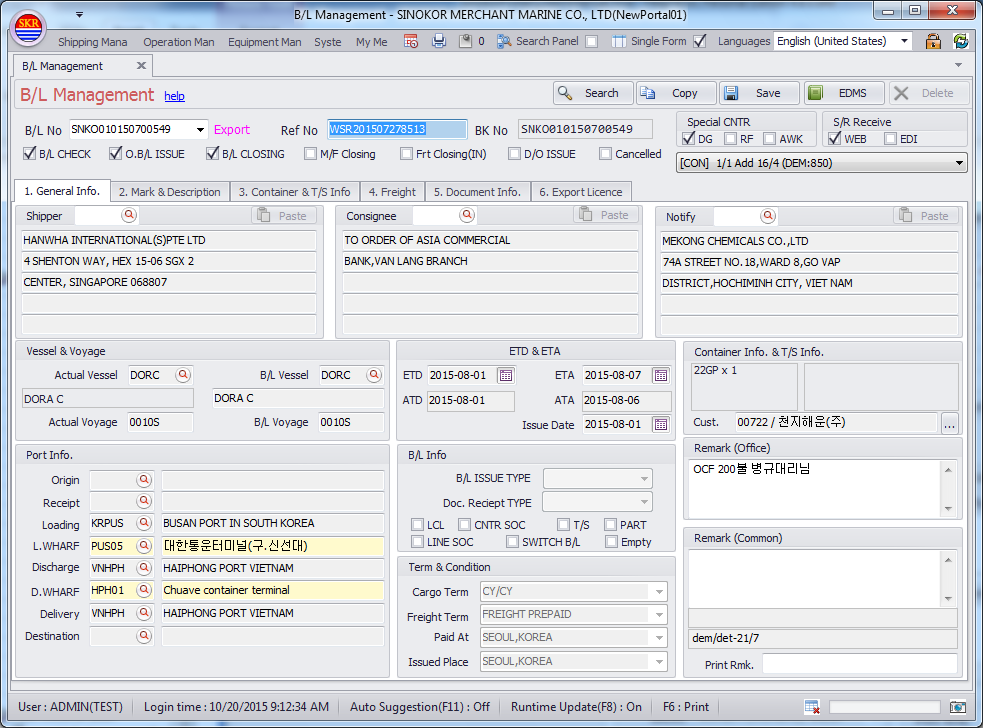983x728 pixels.
Task: Click the green refresh icon in top toolbar
Action: point(960,41)
